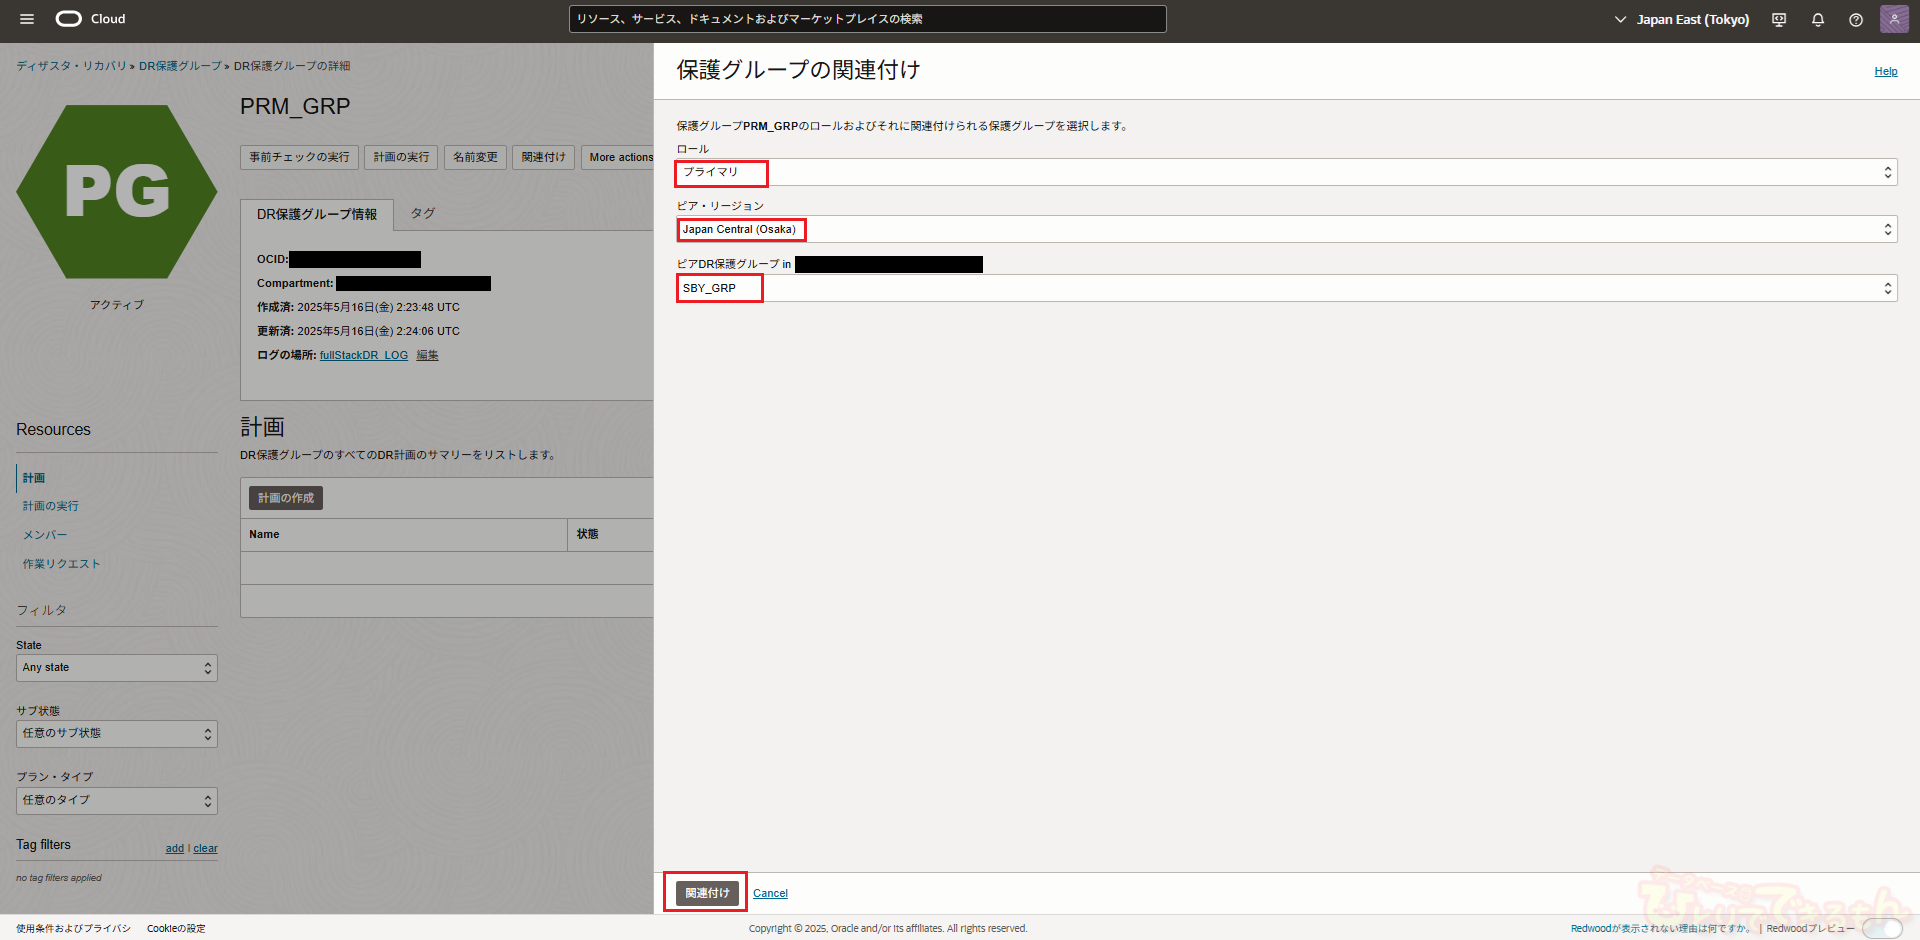Viewport: 1920px width, 940px height.
Task: Open the Cloud Shell developer tools icon
Action: coord(1779,20)
